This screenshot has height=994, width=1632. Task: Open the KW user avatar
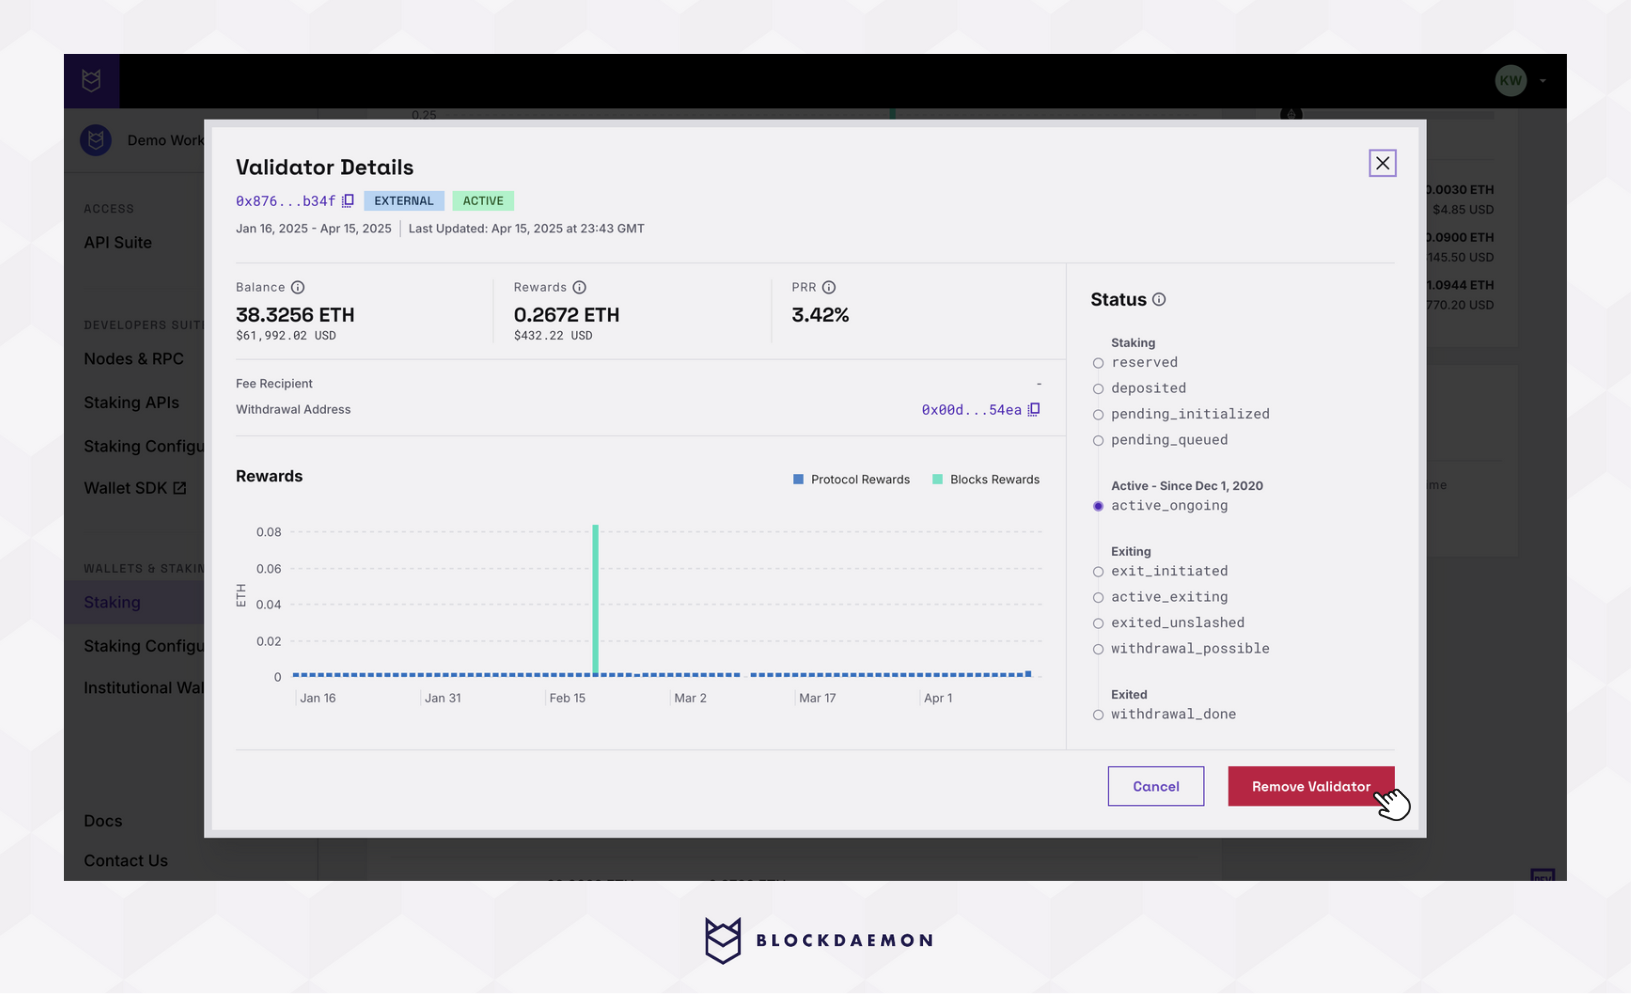[x=1510, y=80]
